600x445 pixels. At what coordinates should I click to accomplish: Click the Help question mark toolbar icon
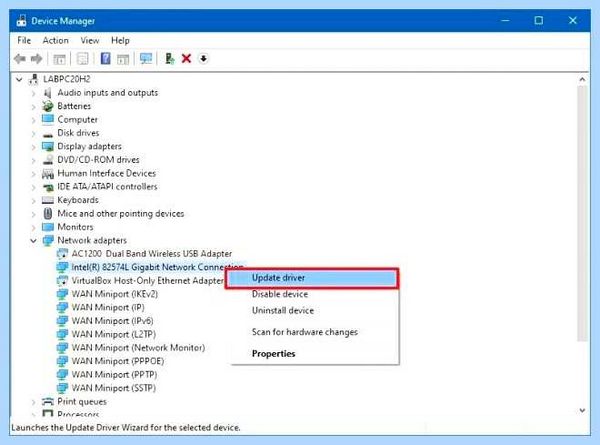(x=105, y=59)
